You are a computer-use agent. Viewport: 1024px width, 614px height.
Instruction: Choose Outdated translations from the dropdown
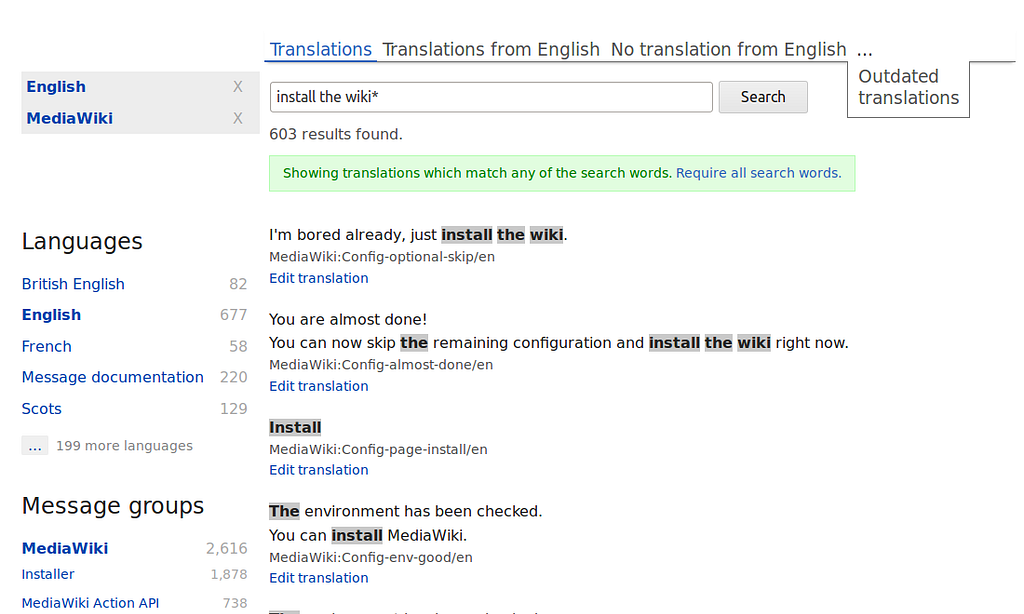pyautogui.click(x=908, y=87)
